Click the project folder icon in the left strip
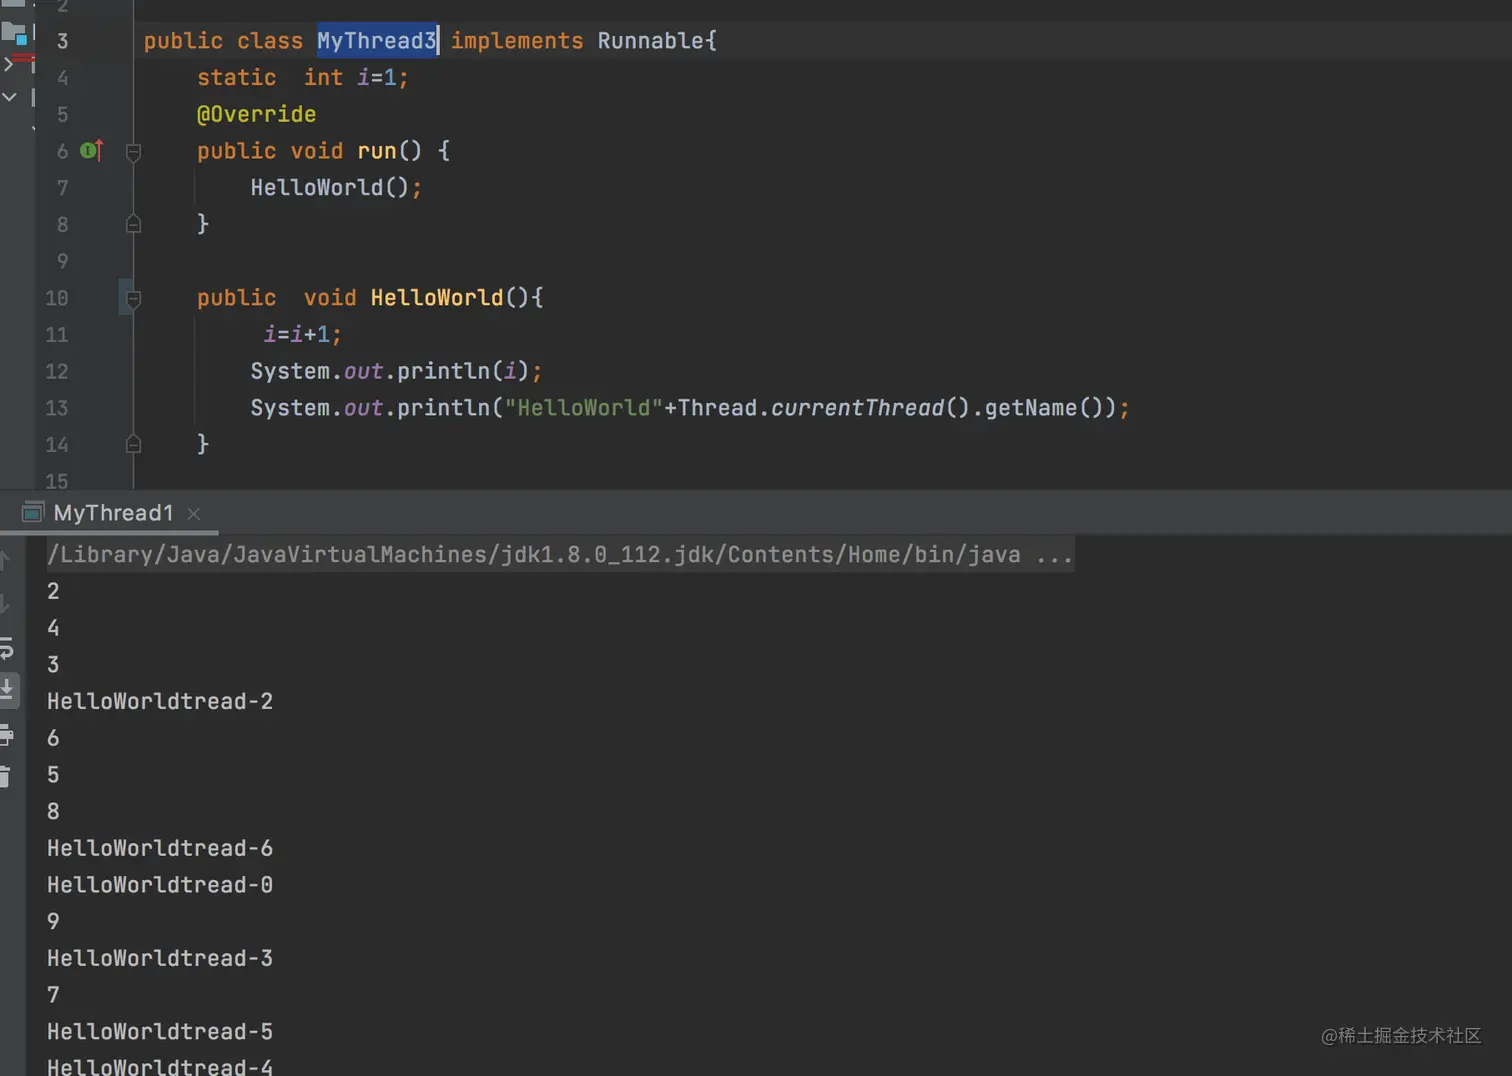Screen dimensions: 1512x1076 (14, 33)
